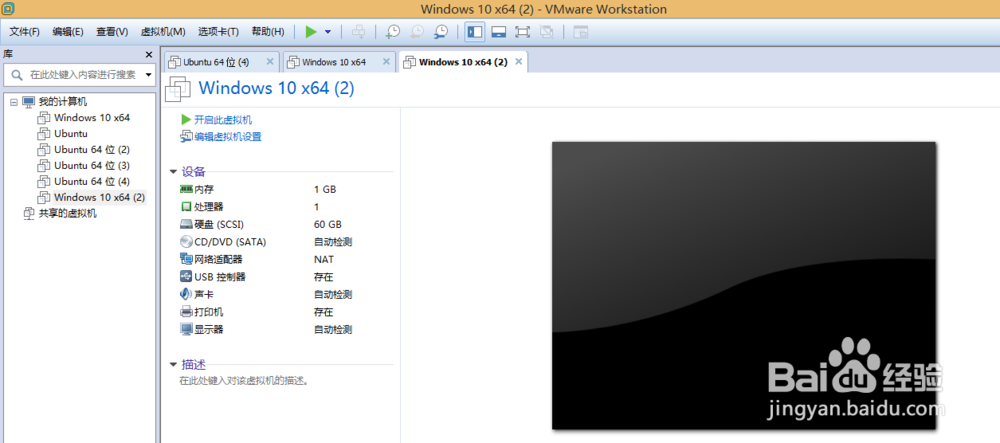Open the library search filter dropdown arrow
Viewport: 1000px width, 443px height.
click(x=149, y=75)
